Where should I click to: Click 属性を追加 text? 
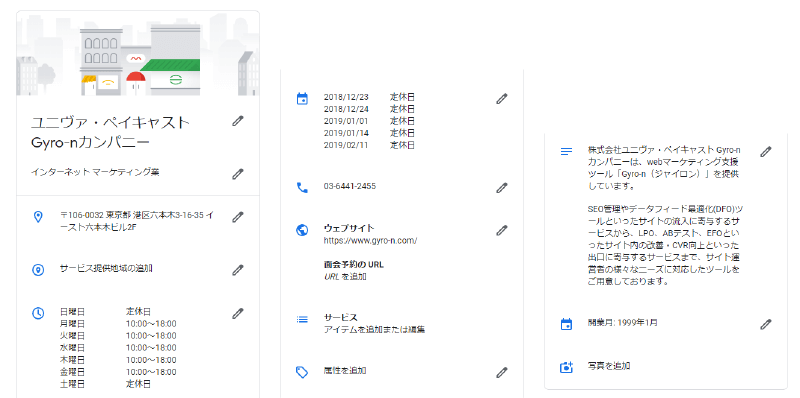(x=345, y=370)
